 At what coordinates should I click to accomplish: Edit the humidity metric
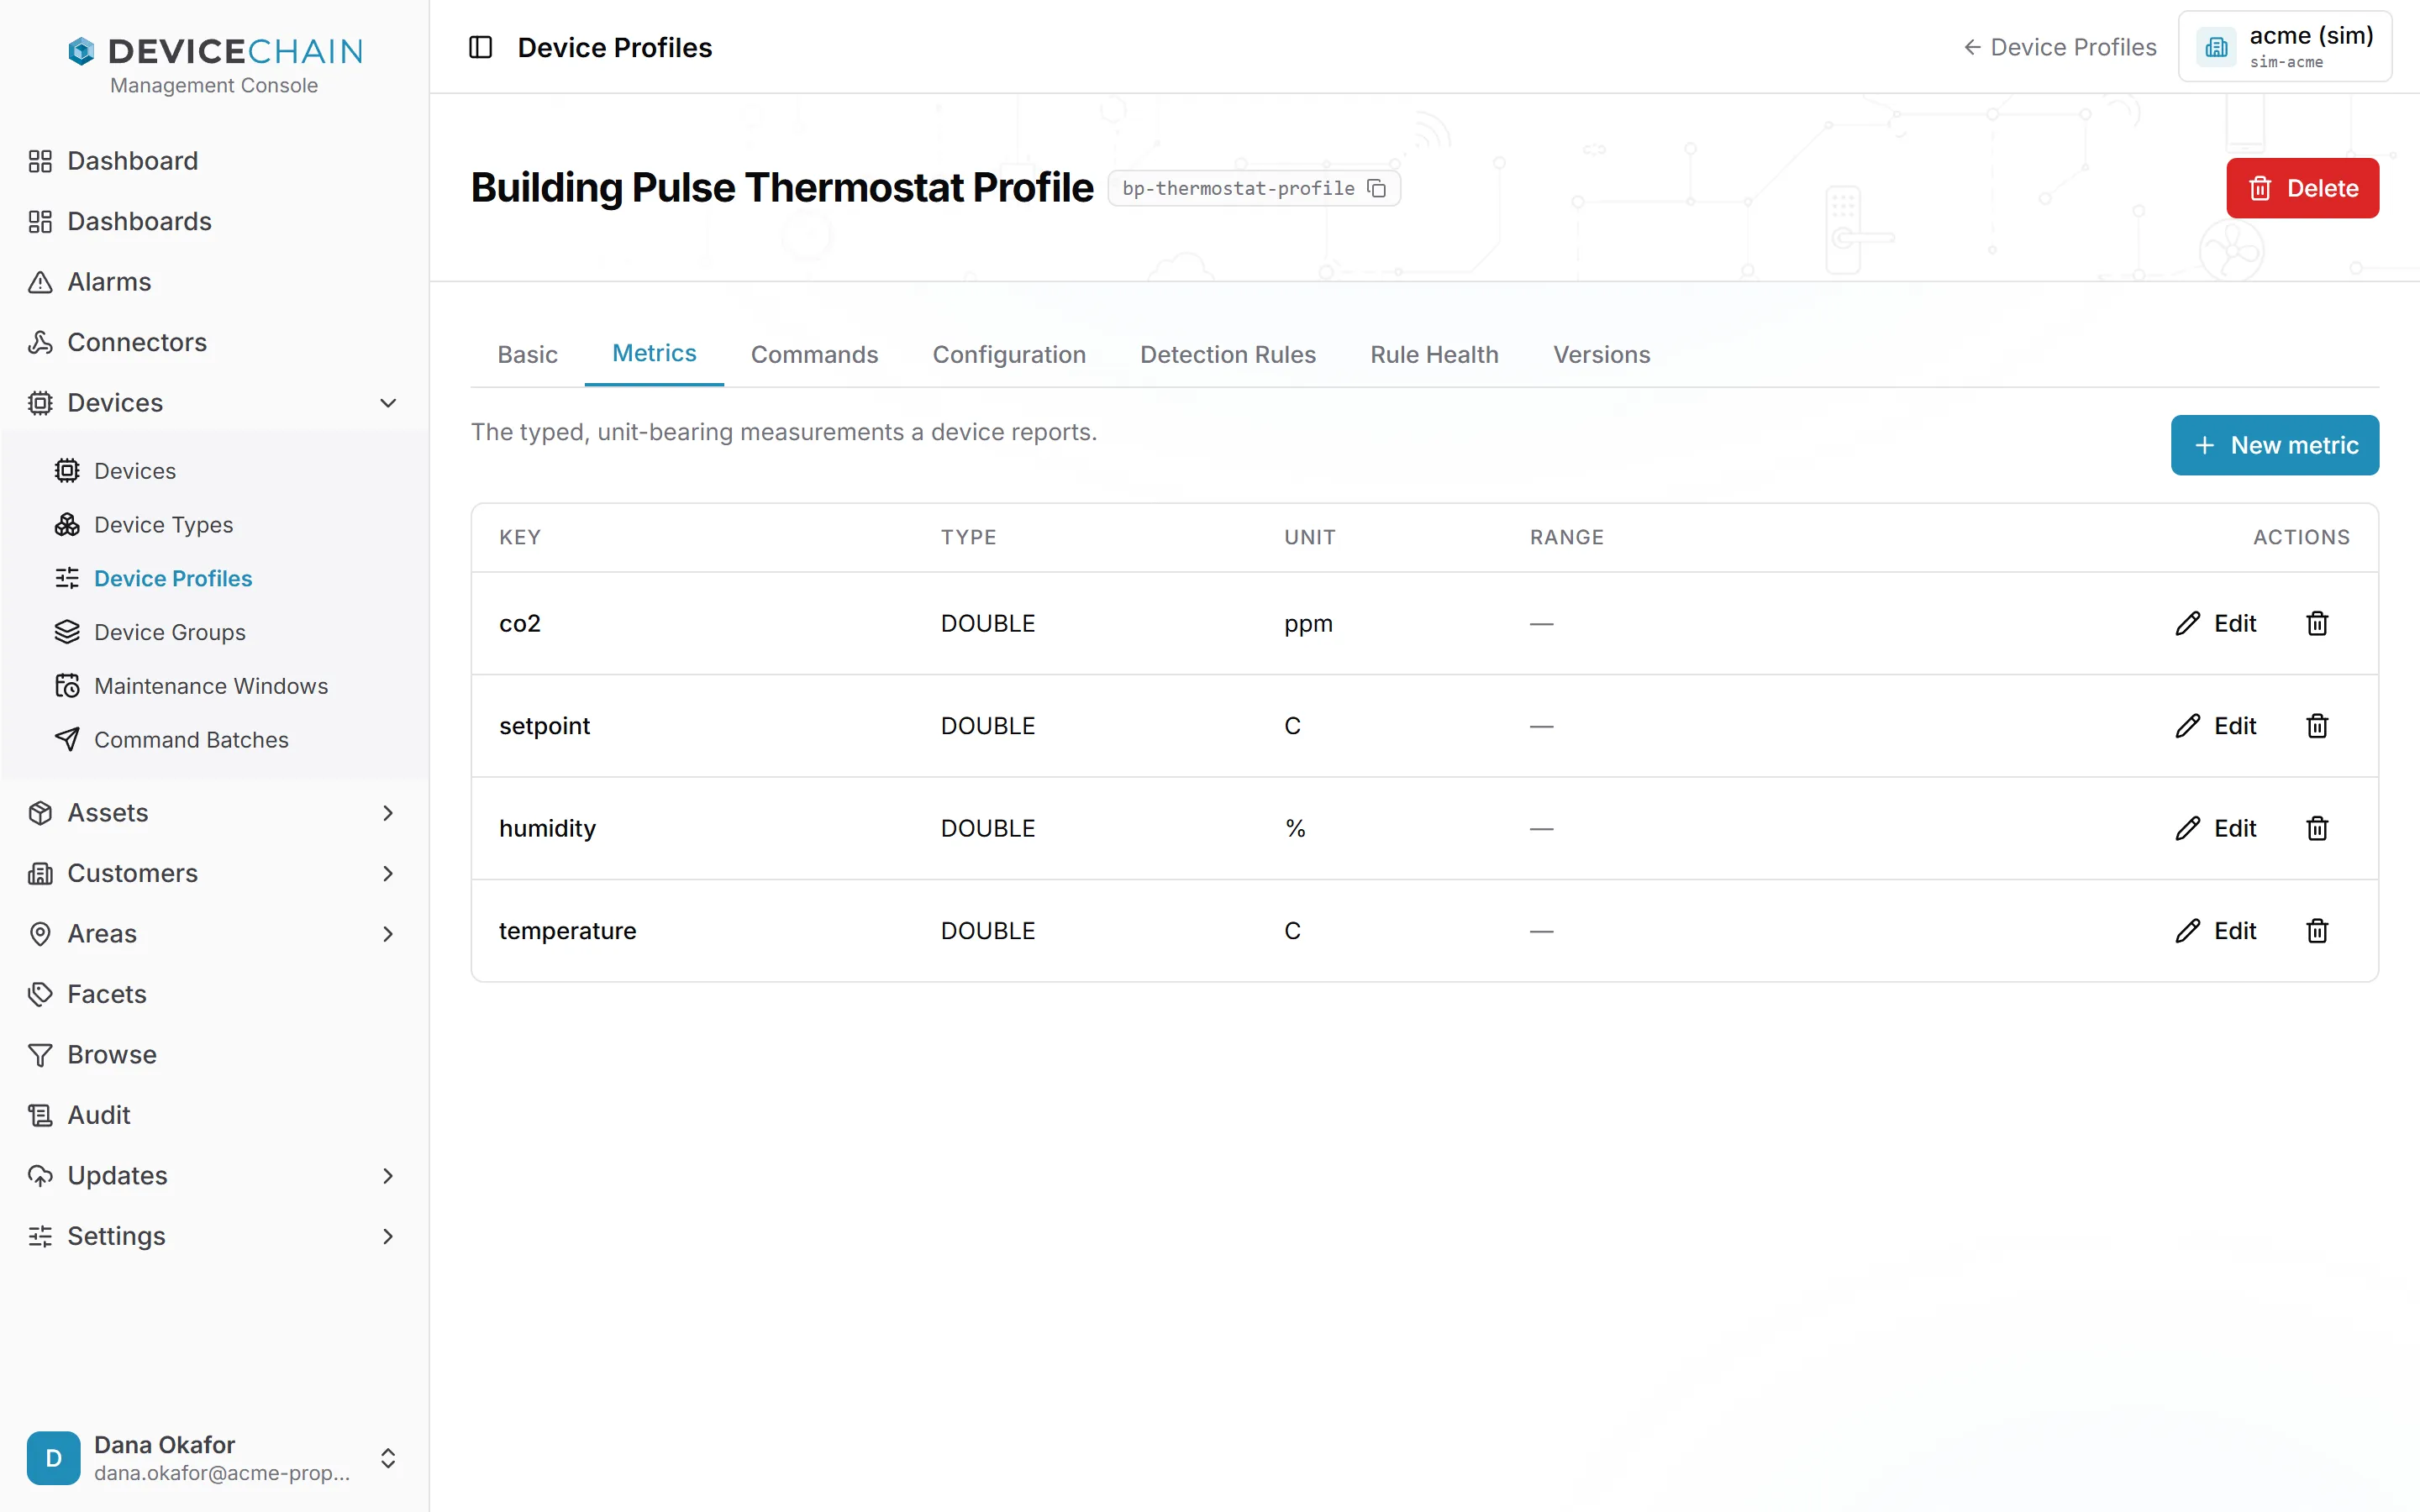[2215, 828]
